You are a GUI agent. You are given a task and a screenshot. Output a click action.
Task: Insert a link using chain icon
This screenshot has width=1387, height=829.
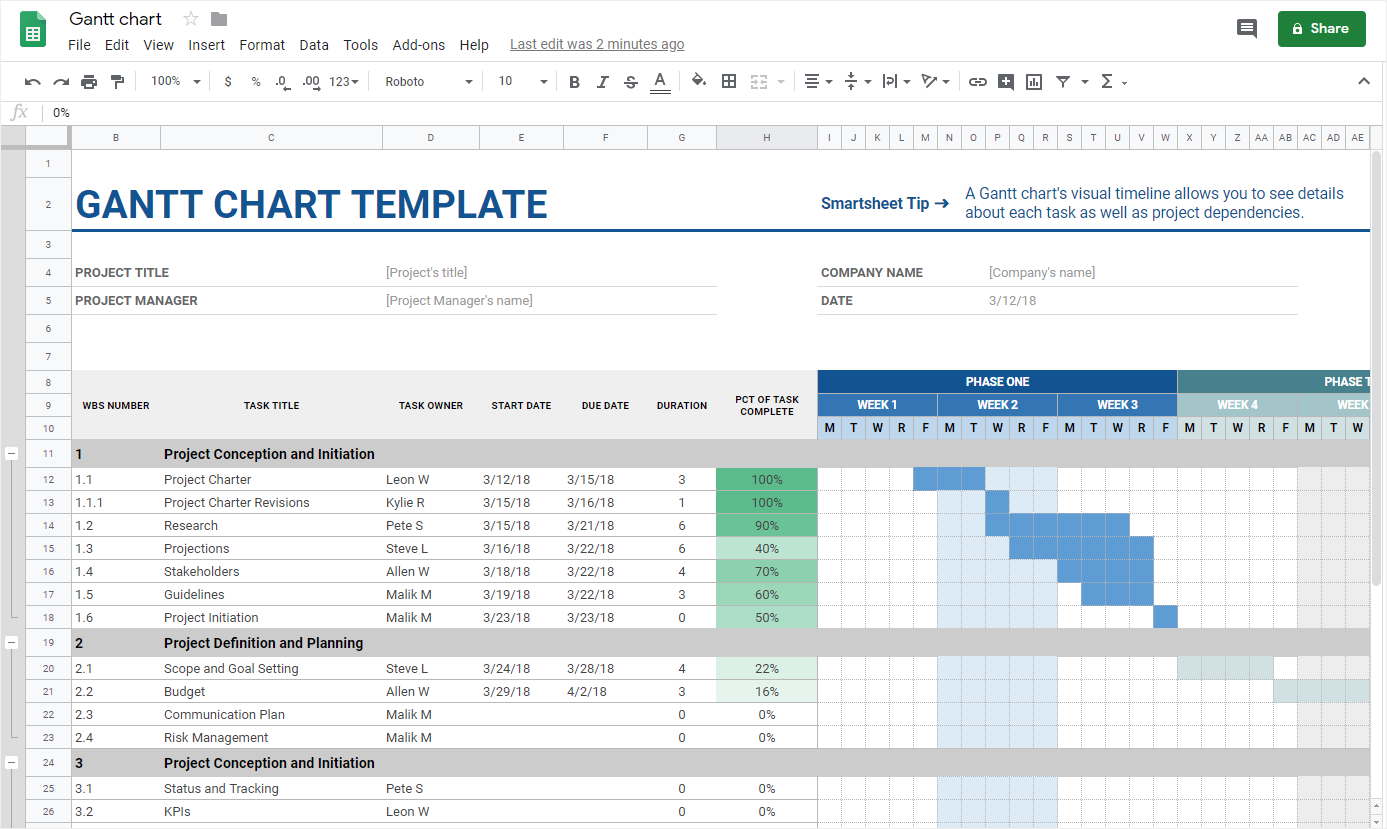click(x=978, y=82)
